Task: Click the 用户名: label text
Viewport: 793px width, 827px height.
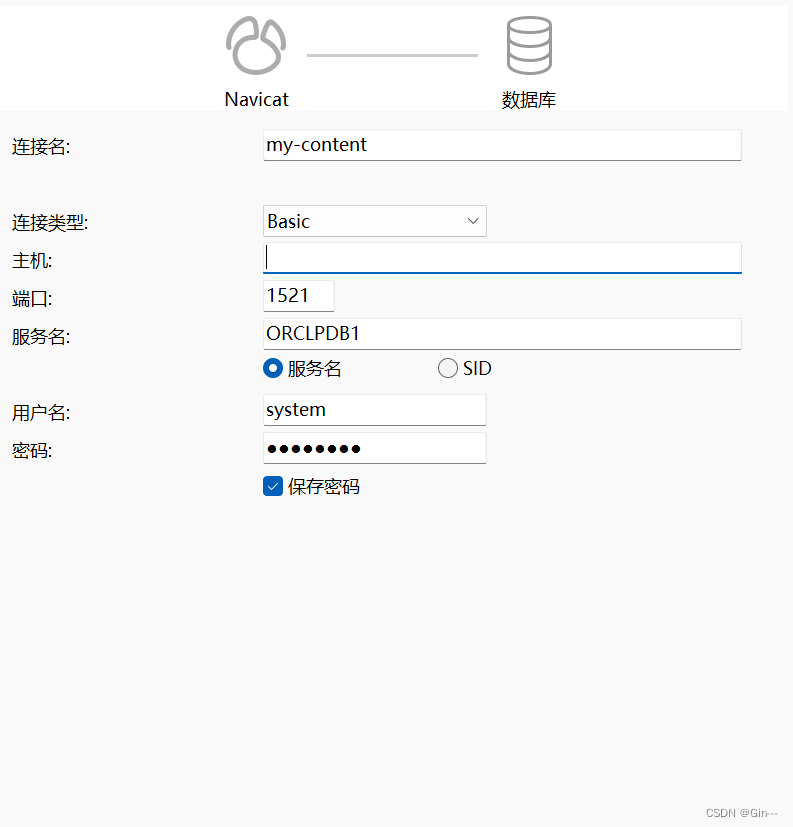Action: (x=41, y=412)
